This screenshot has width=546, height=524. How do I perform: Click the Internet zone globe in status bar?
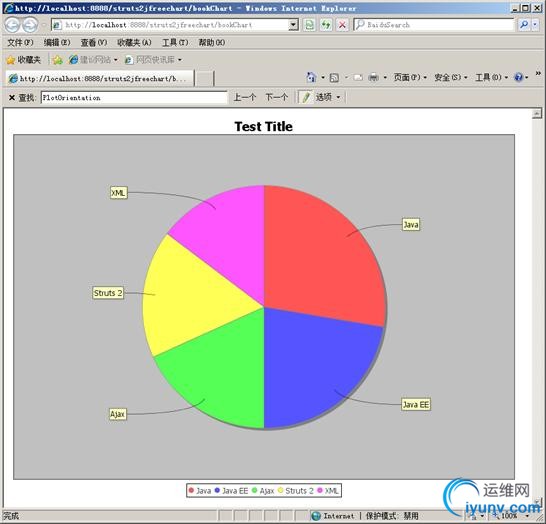coord(316,516)
